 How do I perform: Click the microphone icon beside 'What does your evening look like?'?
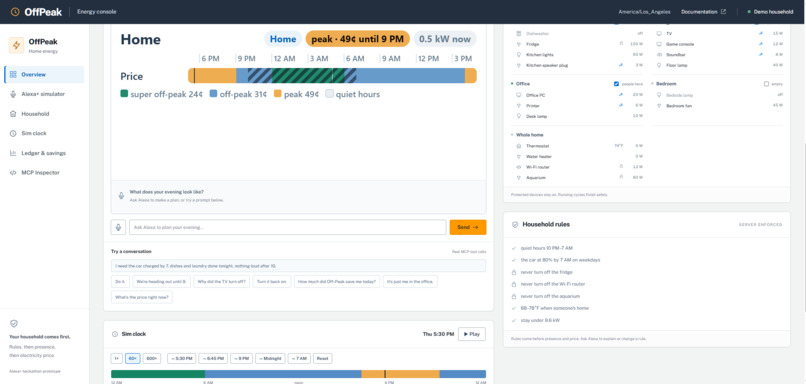pyautogui.click(x=121, y=195)
